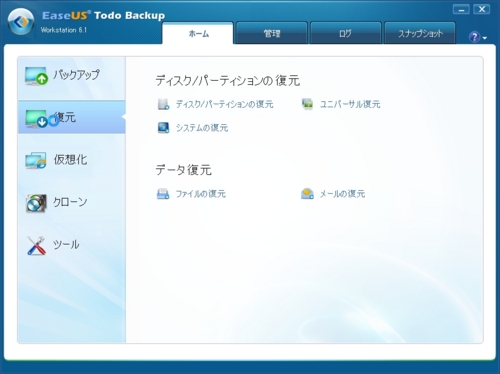This screenshot has height=374, width=500.
Task: Click the Workstation 6.1 version text
Action: coord(63,30)
